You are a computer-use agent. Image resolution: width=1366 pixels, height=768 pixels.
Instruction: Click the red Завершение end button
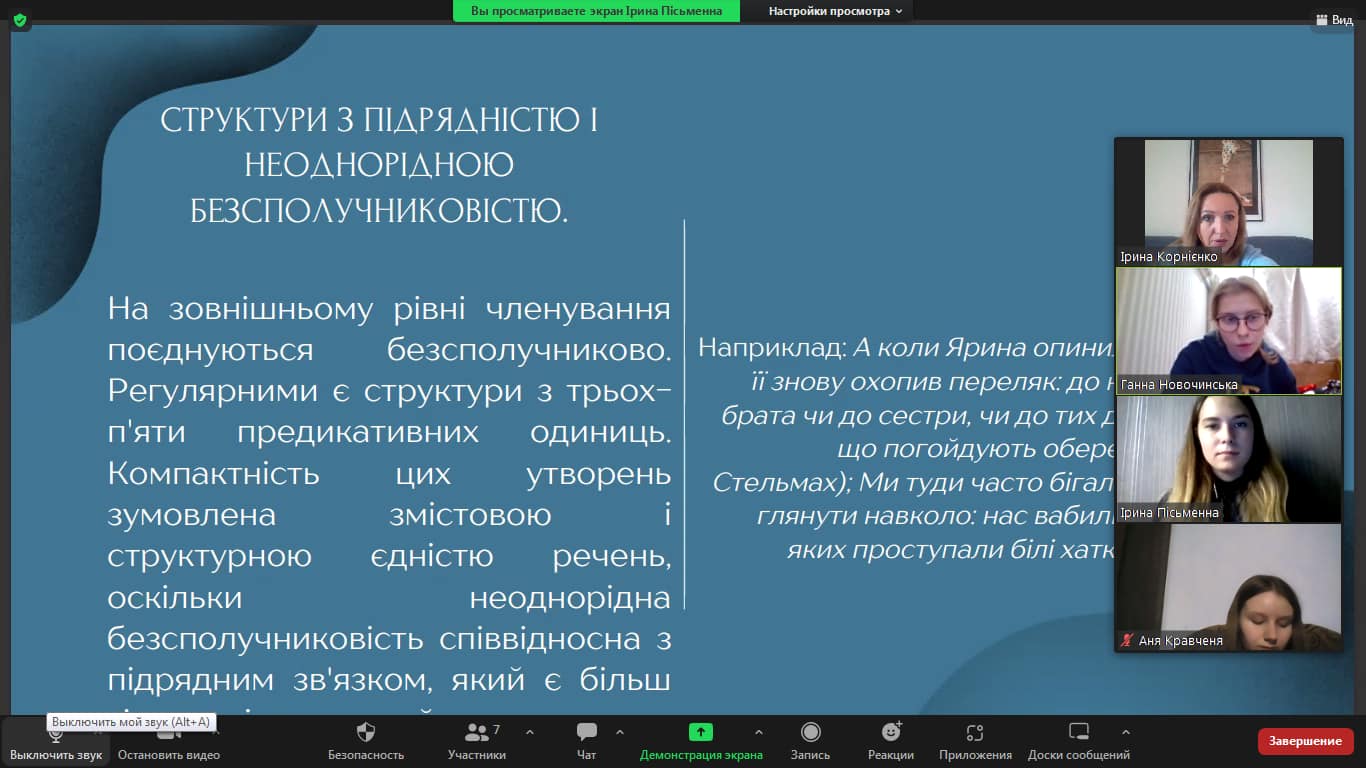(1305, 741)
